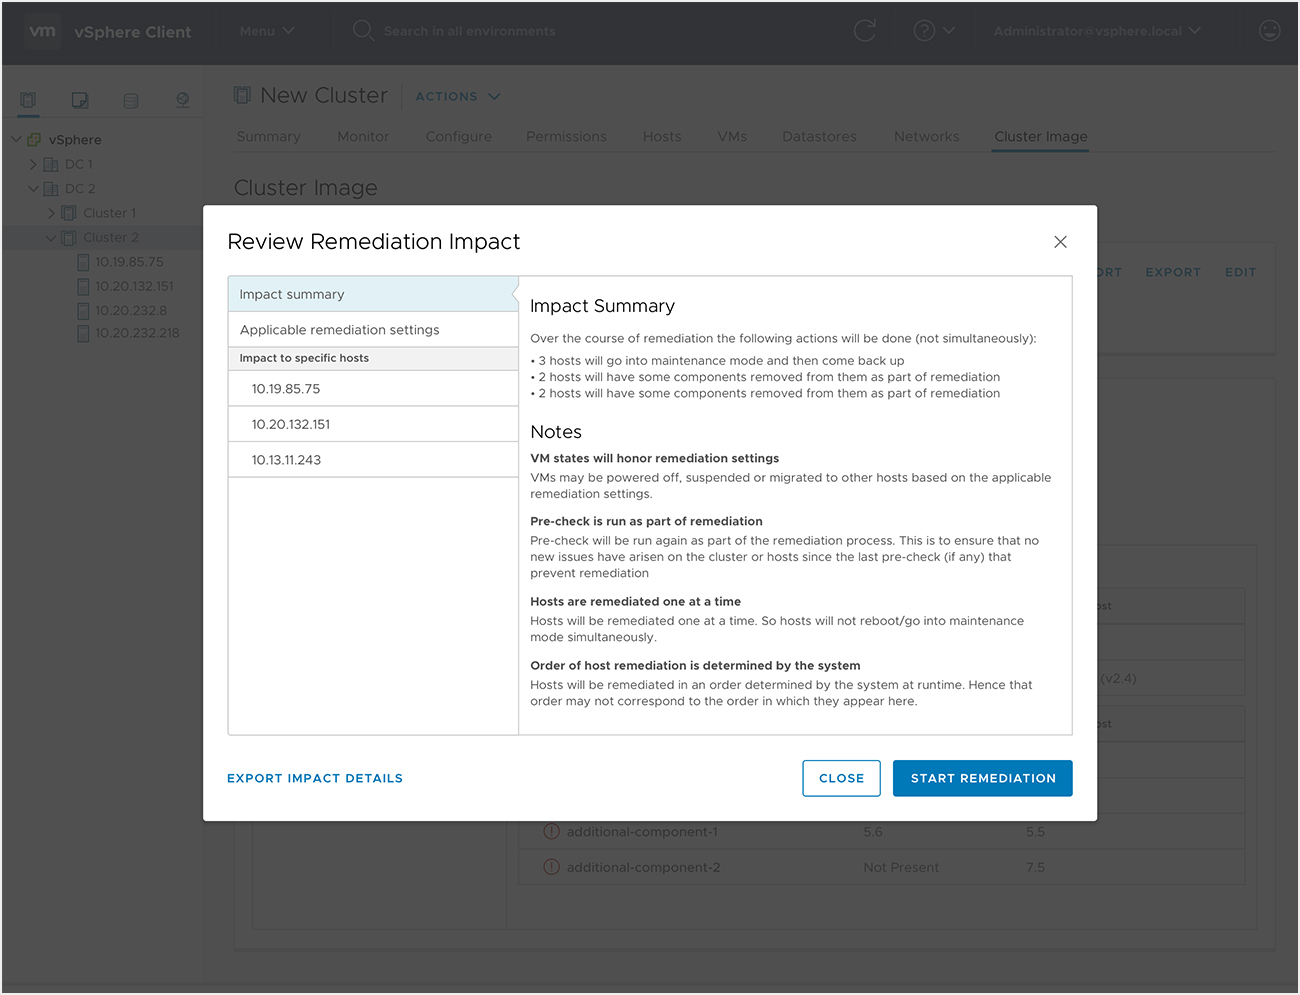Expand the DC 1 tree node
Screen dimensions: 1300x995
coord(33,164)
